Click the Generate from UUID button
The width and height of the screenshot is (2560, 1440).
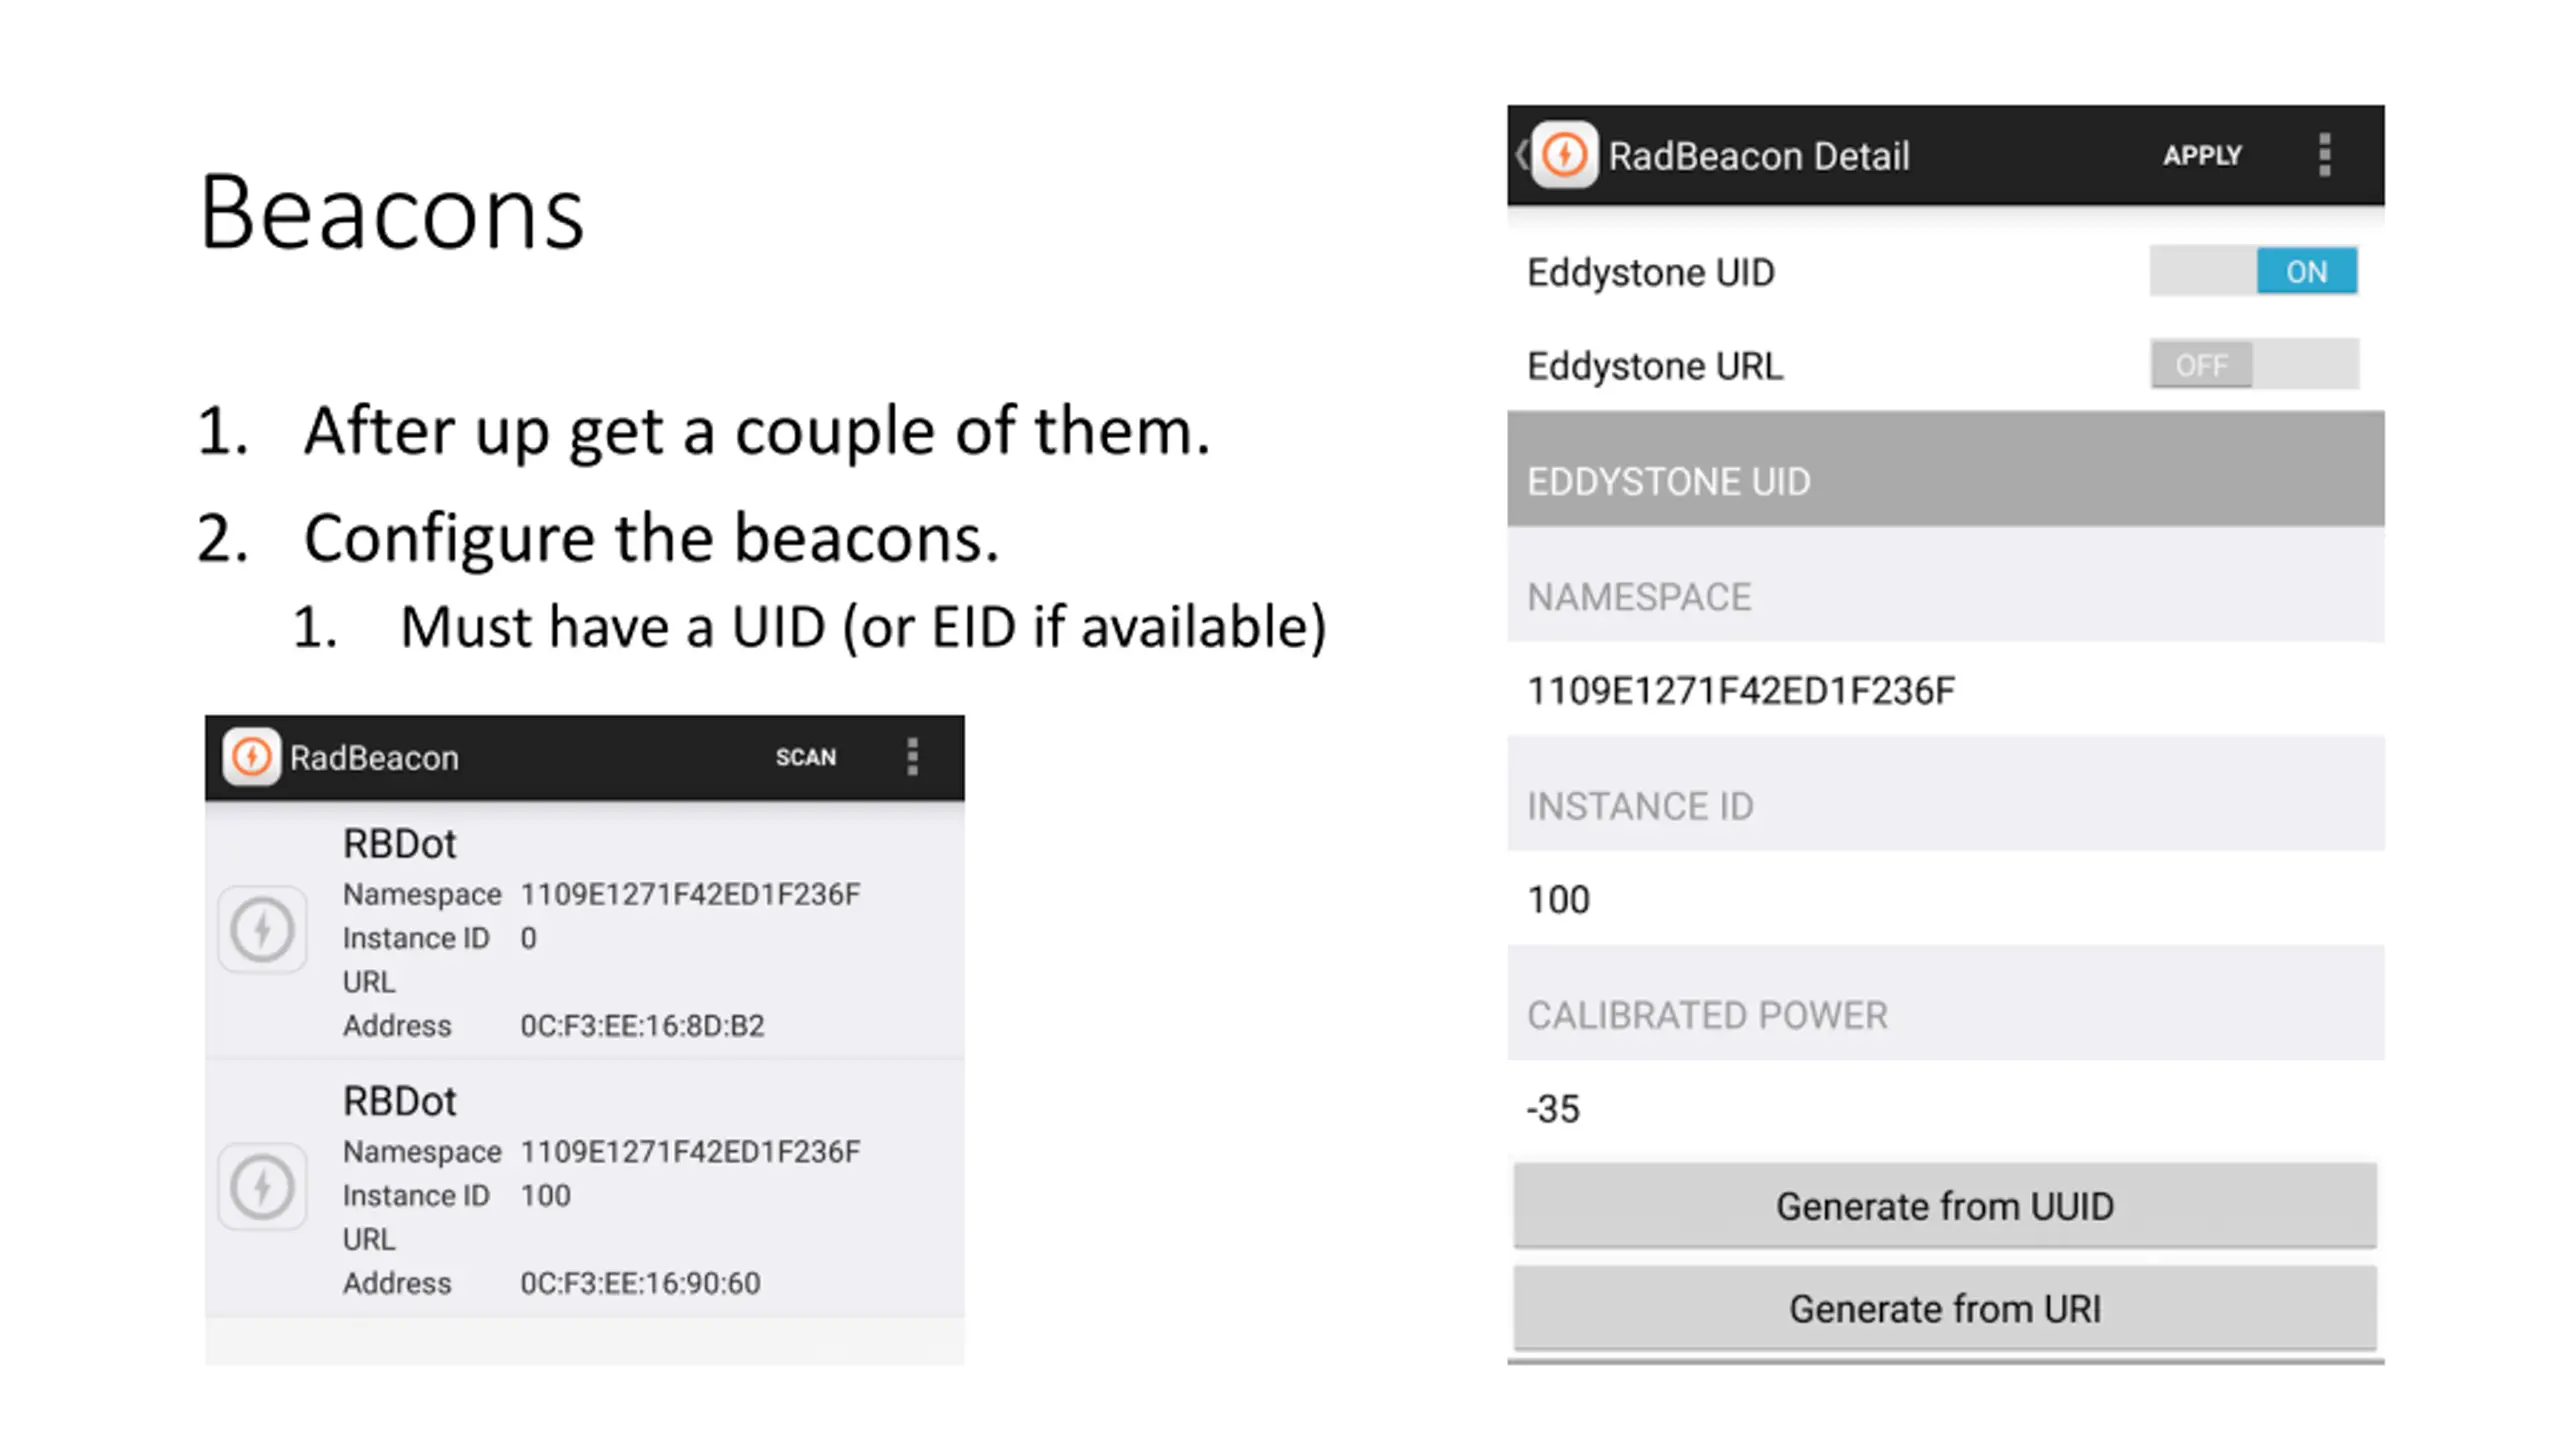(1945, 1206)
